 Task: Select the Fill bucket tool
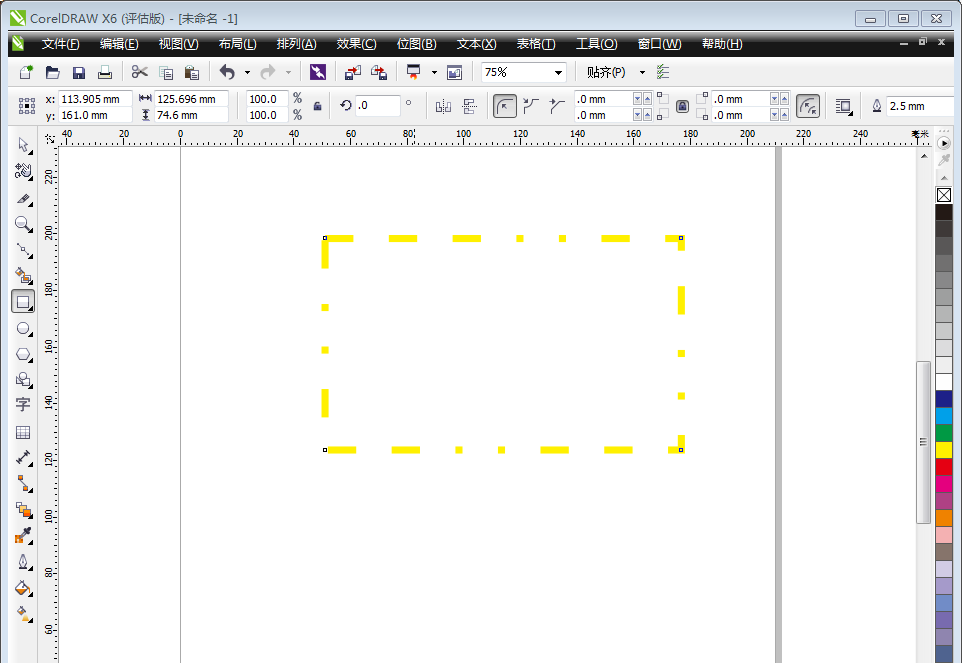23,588
